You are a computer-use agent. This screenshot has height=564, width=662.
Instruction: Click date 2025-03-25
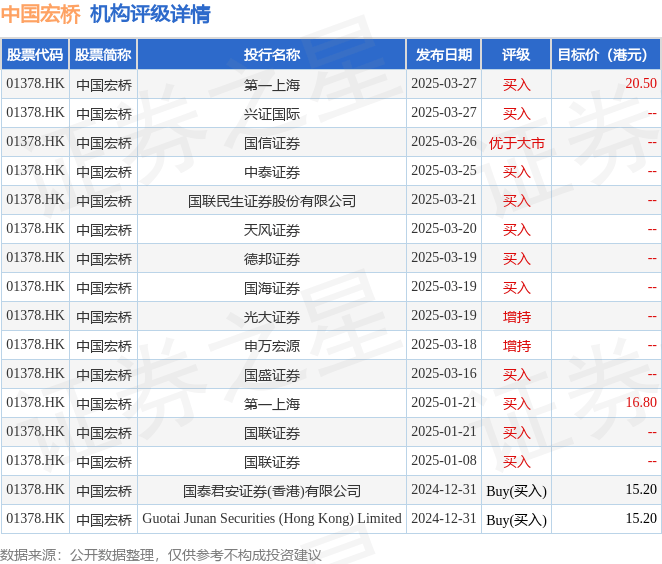pyautogui.click(x=444, y=171)
